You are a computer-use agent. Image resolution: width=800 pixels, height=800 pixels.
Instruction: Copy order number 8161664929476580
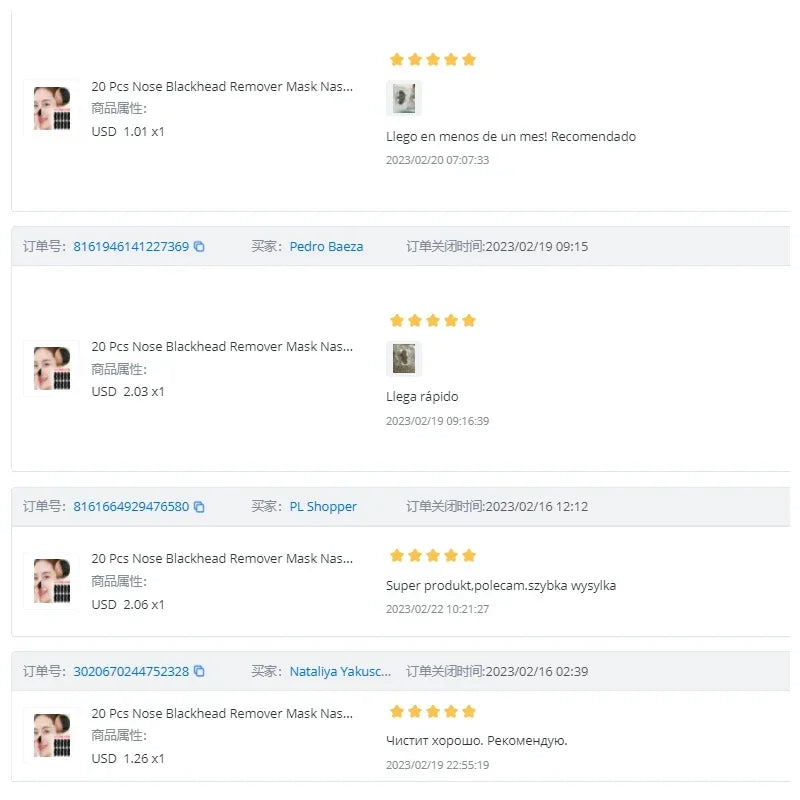[199, 507]
